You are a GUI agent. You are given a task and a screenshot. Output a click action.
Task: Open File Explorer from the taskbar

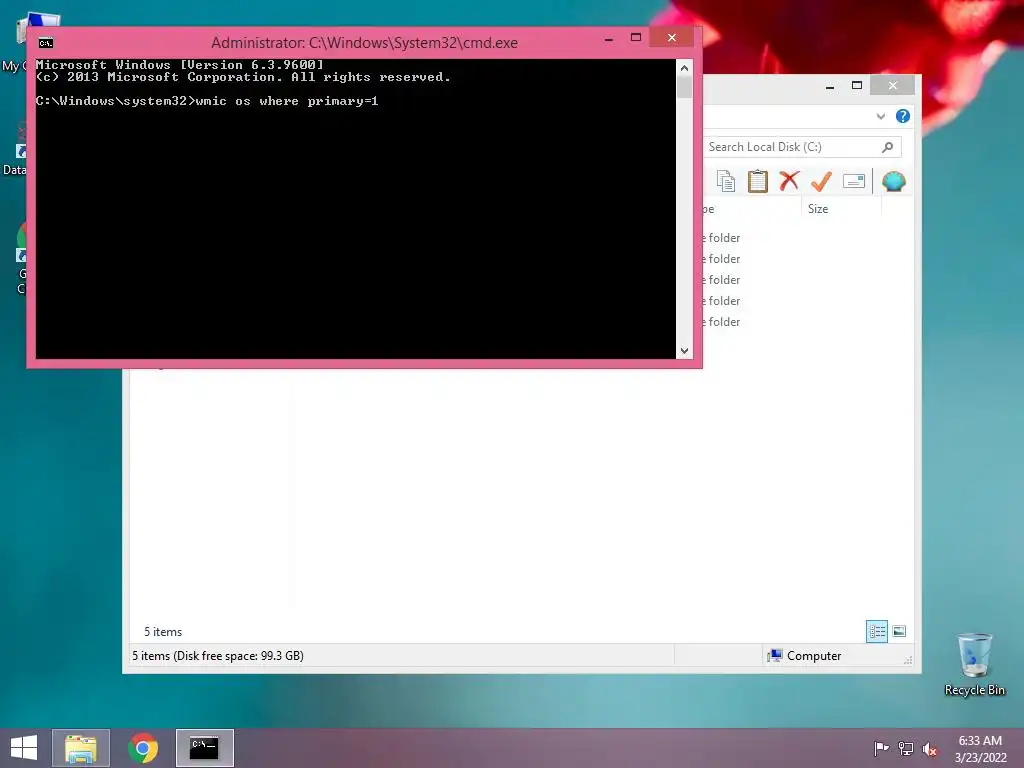[81, 748]
